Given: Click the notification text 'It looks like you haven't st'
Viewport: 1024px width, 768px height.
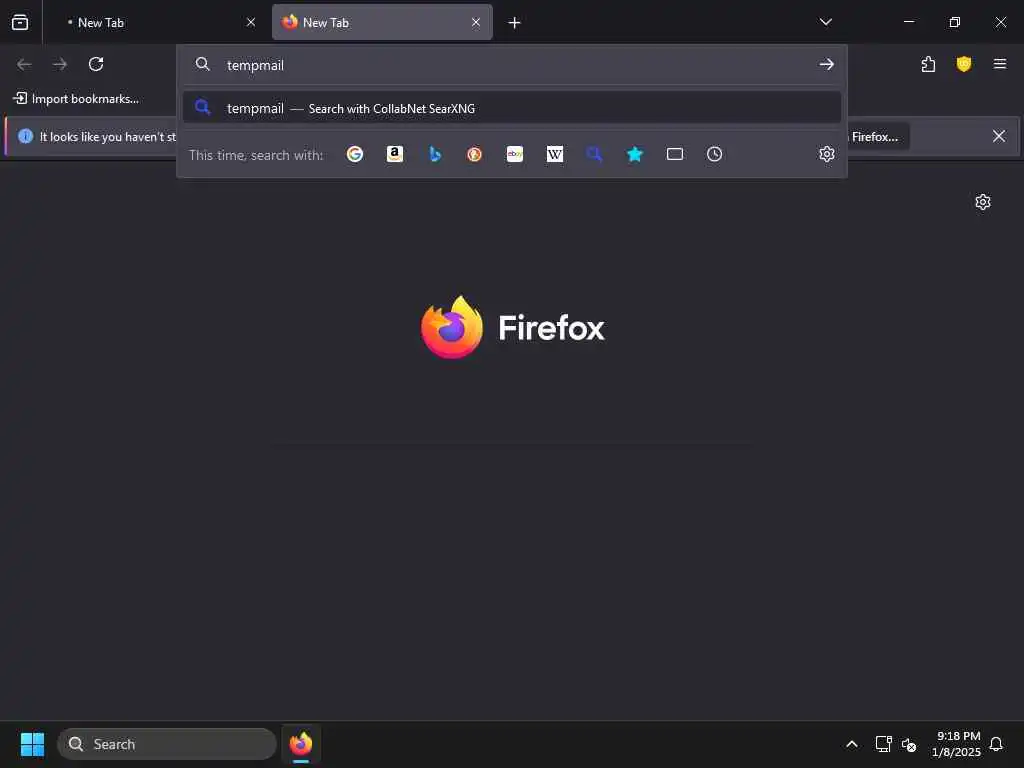Looking at the screenshot, I should 108,136.
